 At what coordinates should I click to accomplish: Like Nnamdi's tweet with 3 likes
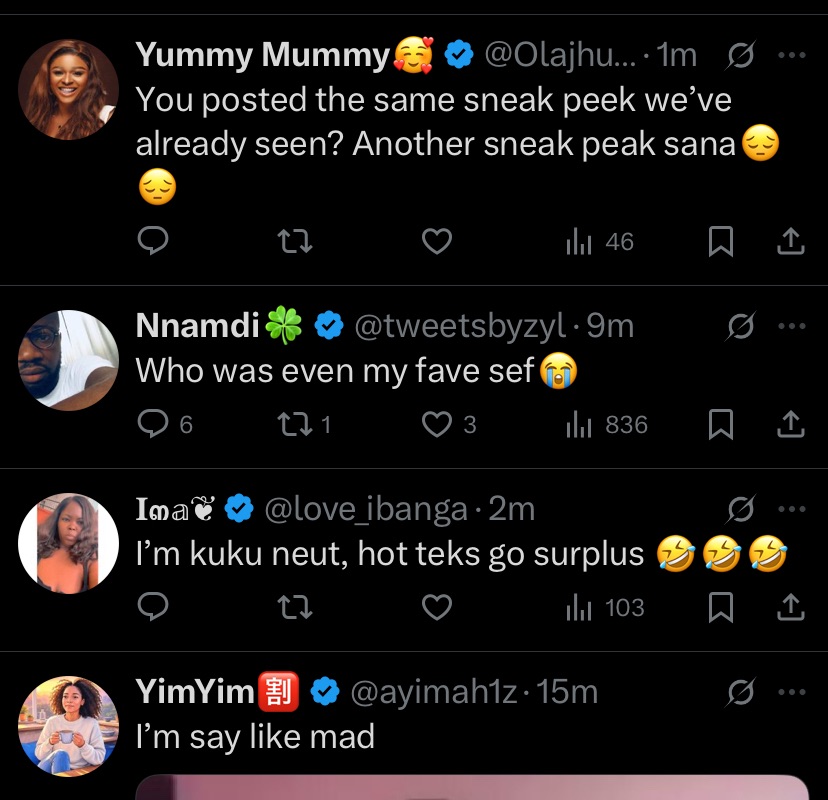coord(437,425)
